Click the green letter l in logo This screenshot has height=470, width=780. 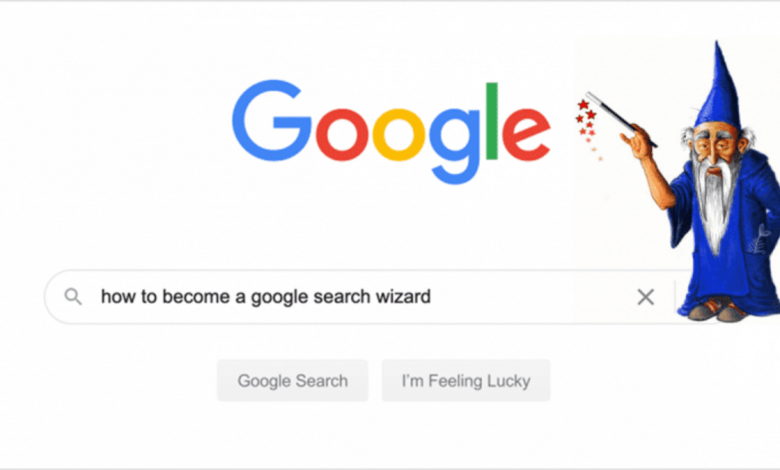pos(491,121)
